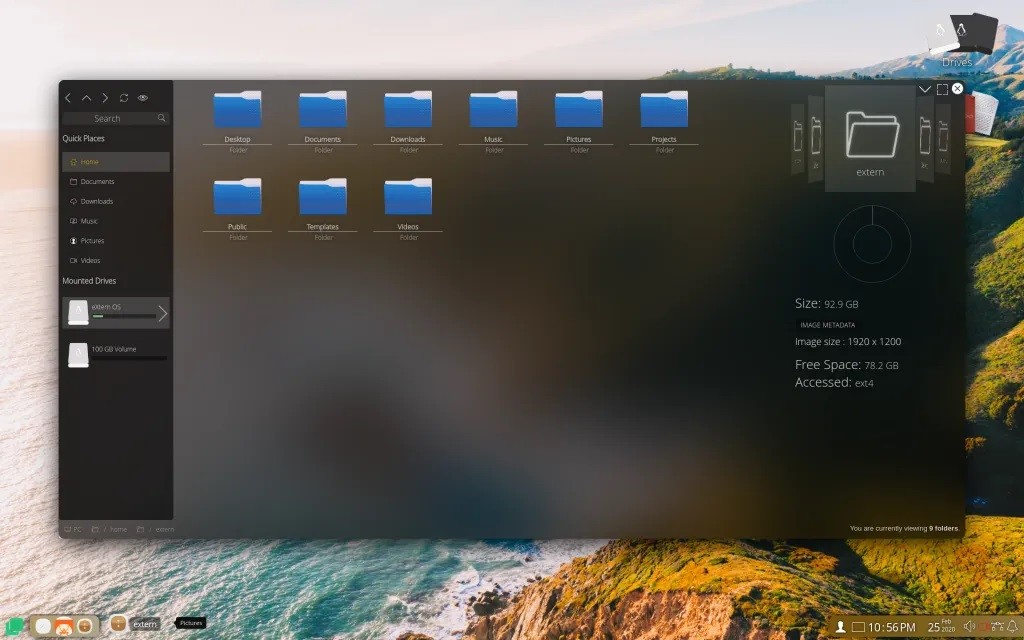This screenshot has height=640, width=1024.
Task: Click the 'Mounted Drives' heading
Action: click(89, 281)
